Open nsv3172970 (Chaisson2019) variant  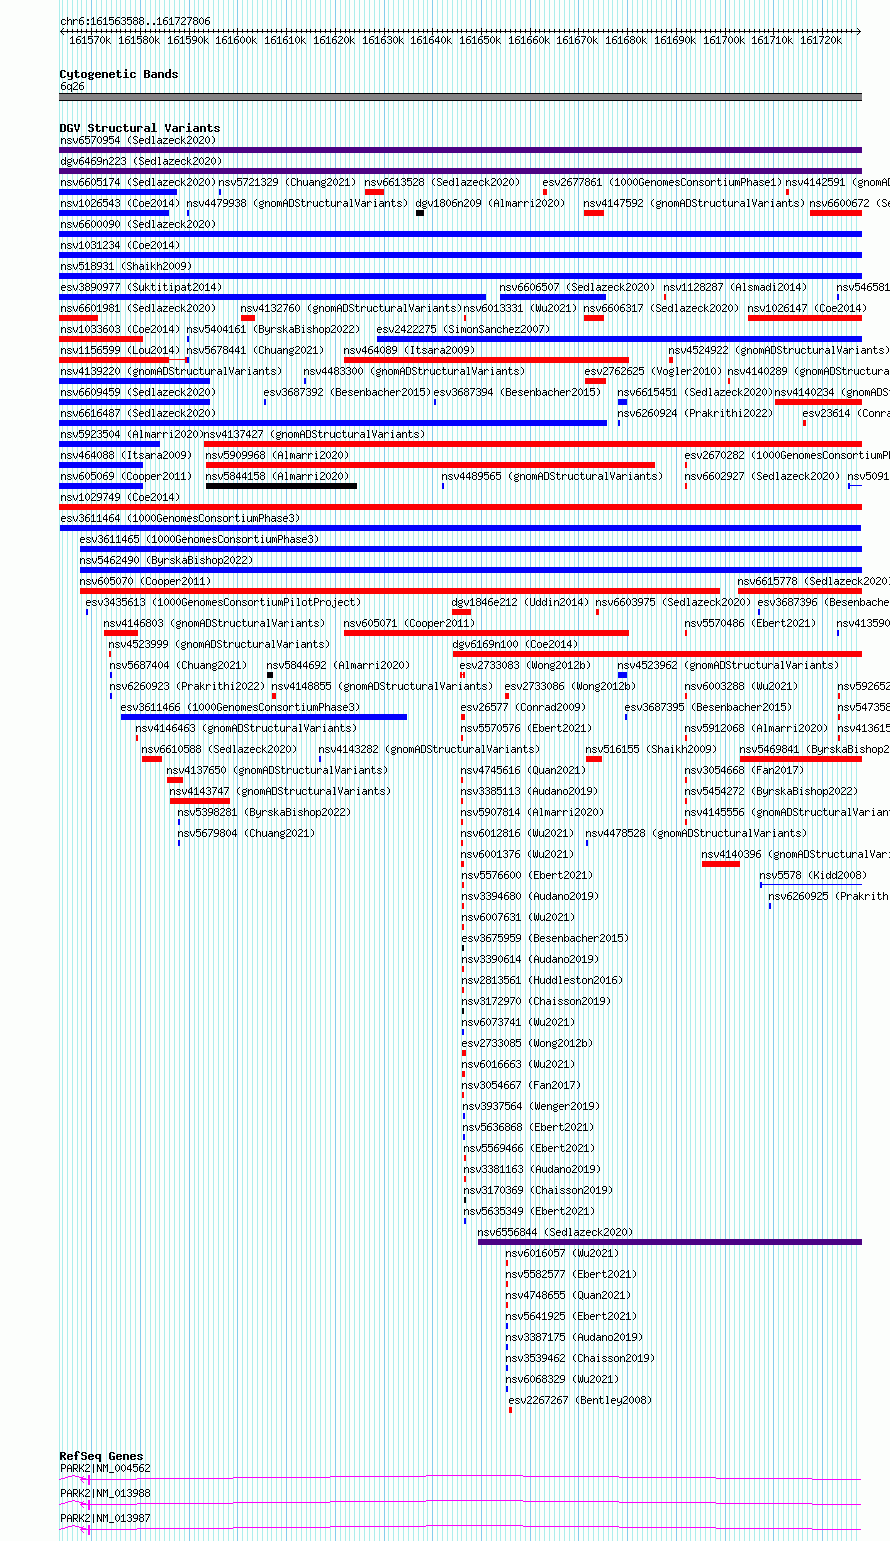click(537, 1001)
